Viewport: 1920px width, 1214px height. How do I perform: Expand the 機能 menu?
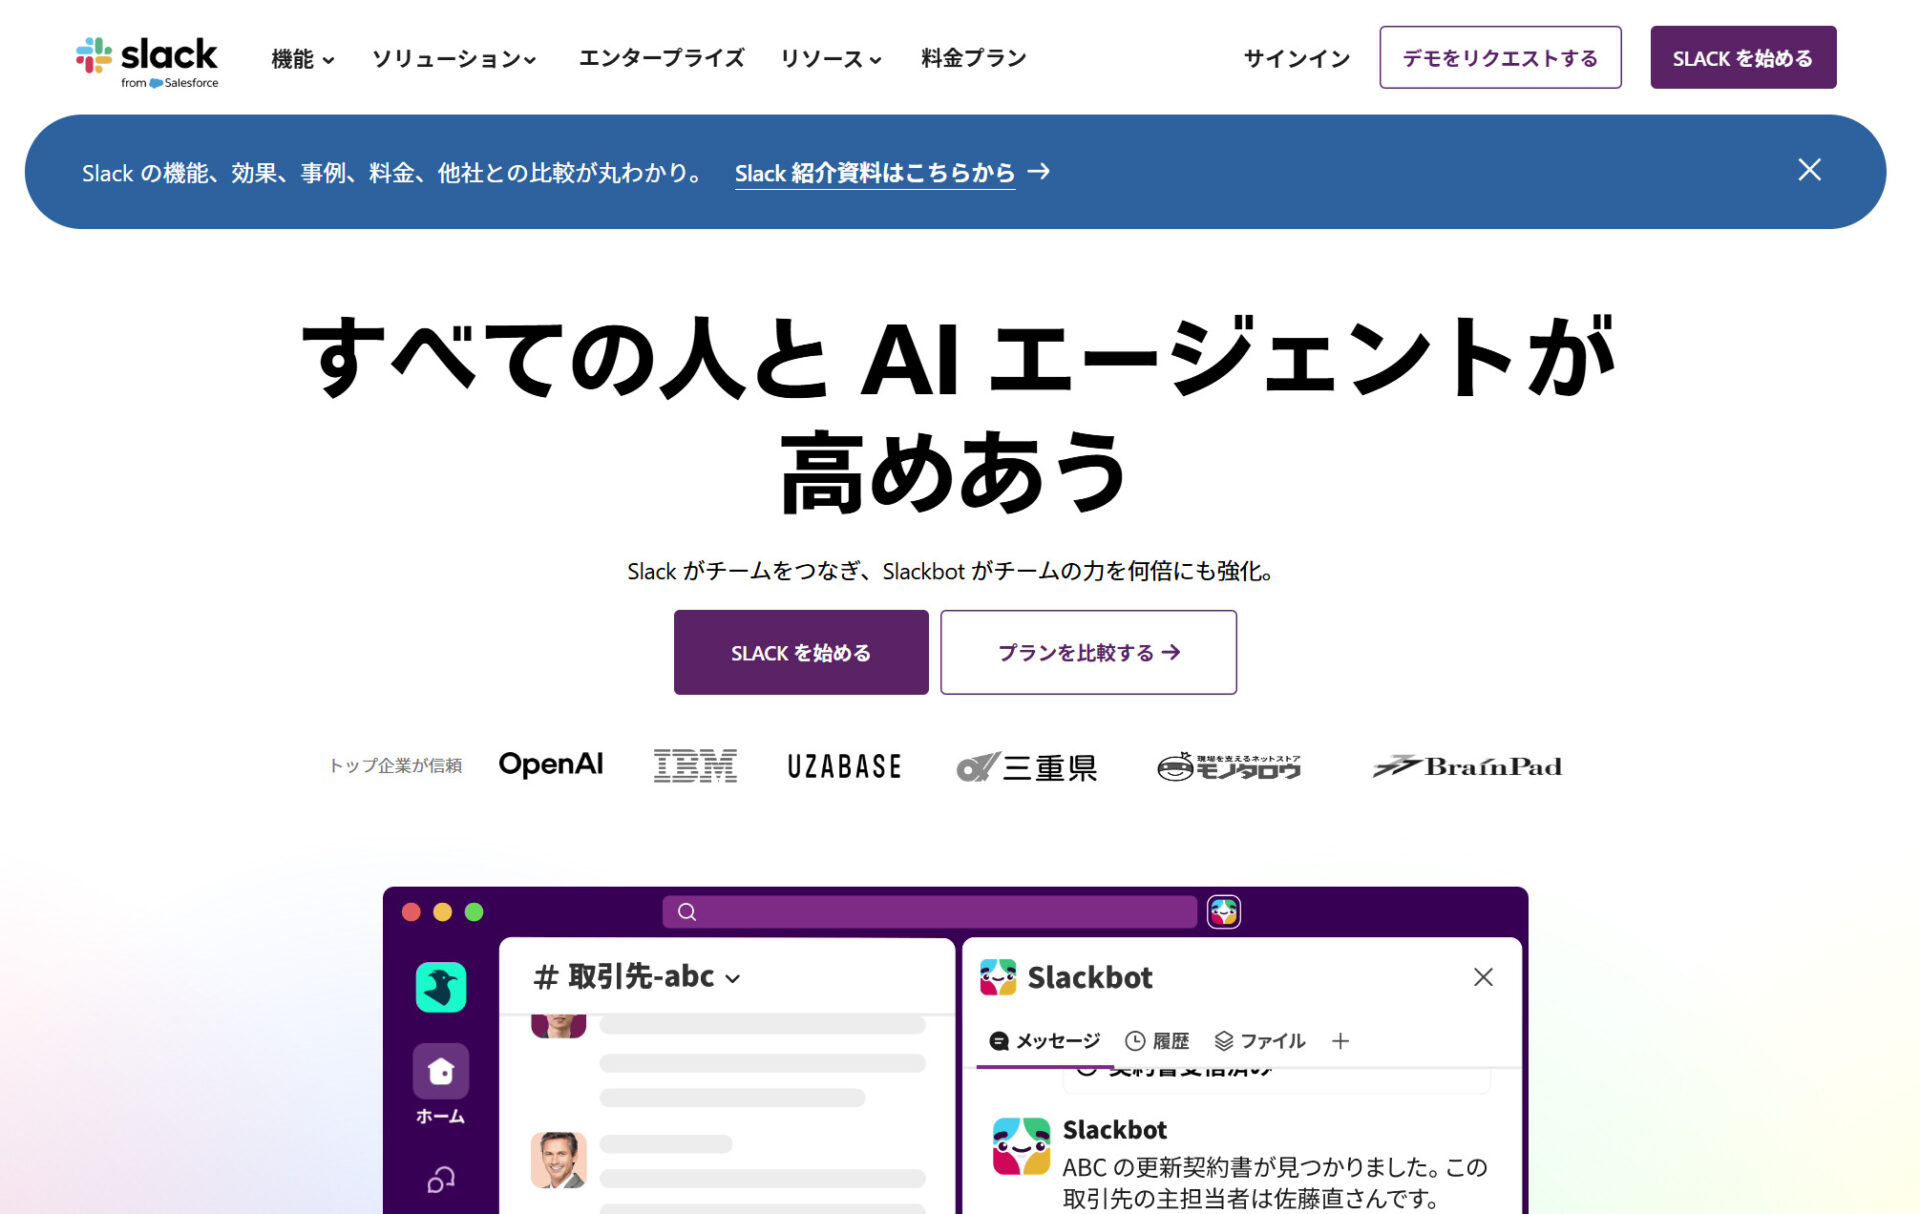pyautogui.click(x=302, y=59)
